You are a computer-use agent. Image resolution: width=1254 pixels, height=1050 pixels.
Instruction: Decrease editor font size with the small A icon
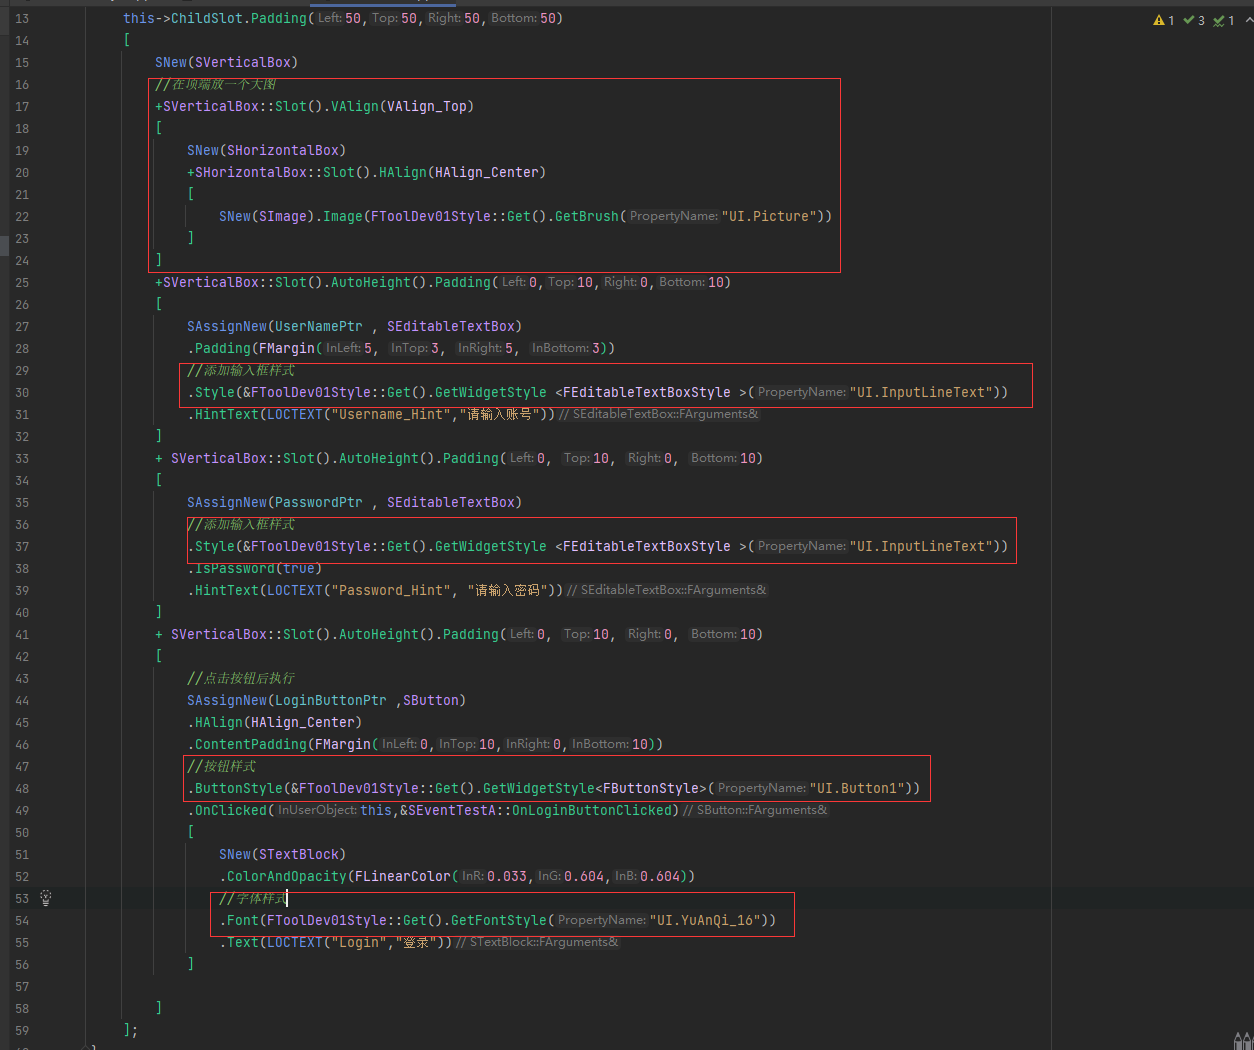[x=1237, y=1044]
